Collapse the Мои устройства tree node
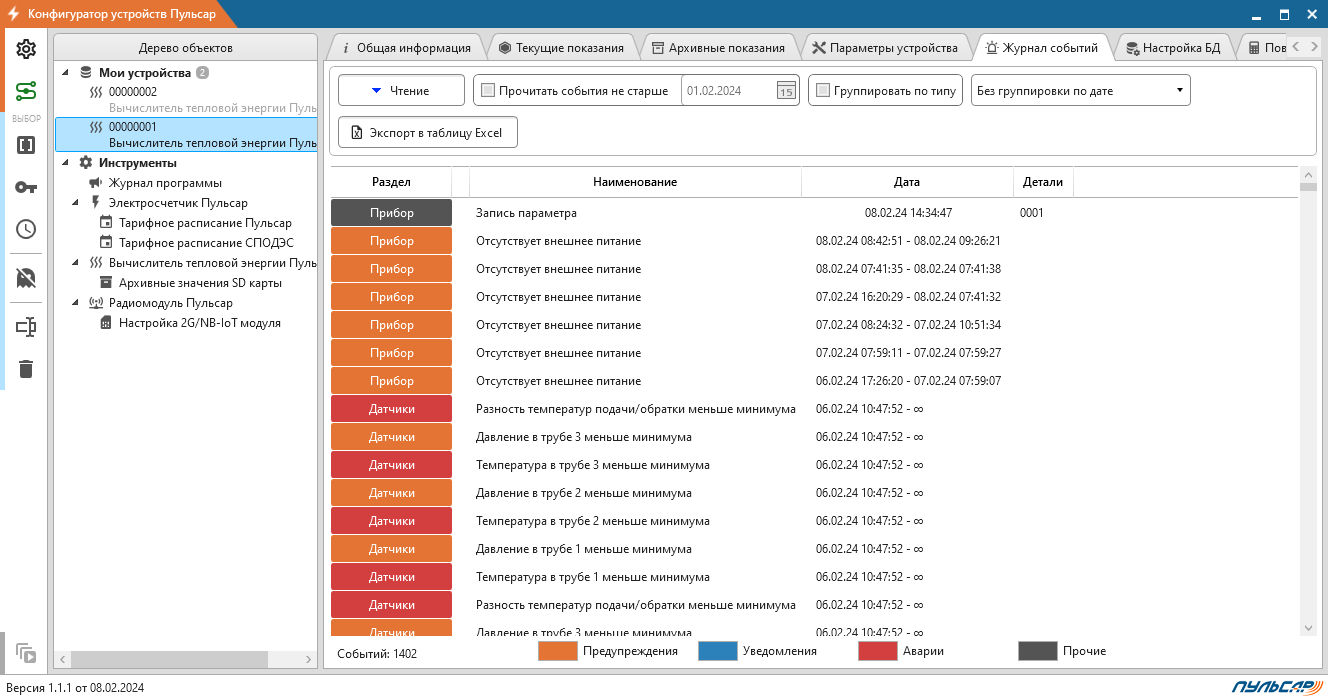This screenshot has height=700, width=1328. pos(66,73)
